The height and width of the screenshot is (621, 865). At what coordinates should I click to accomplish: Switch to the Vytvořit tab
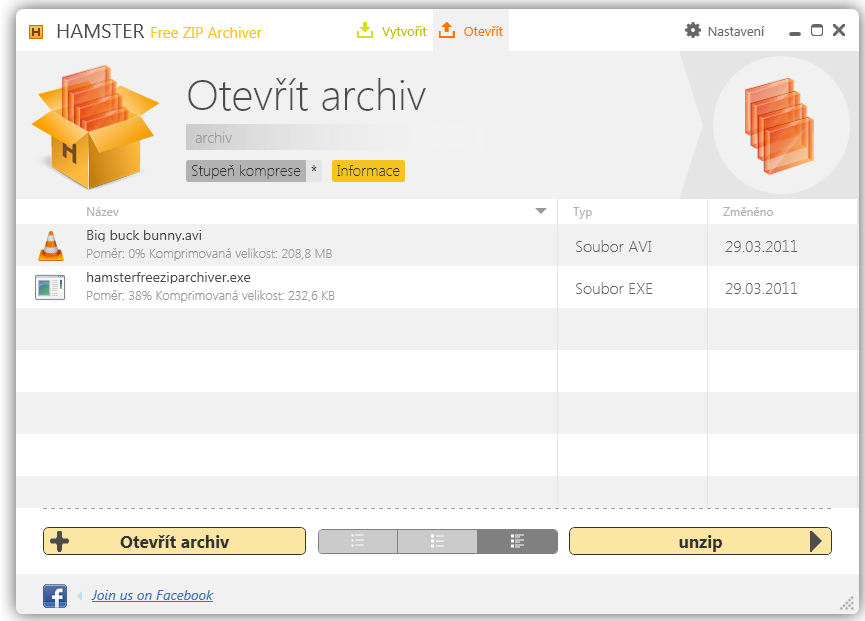392,31
